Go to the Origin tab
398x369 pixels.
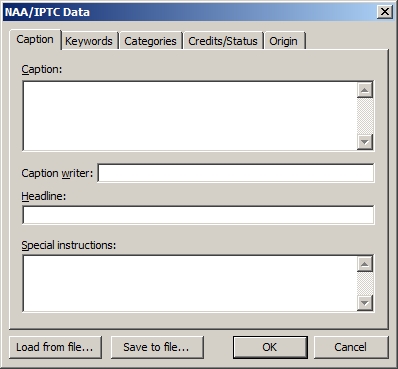(284, 41)
